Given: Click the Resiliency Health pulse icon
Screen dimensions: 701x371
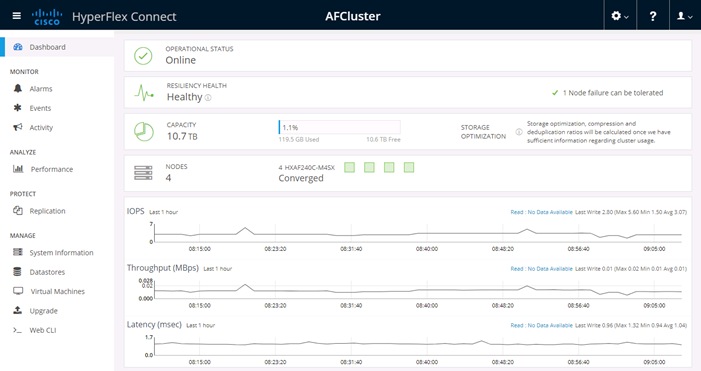Looking at the screenshot, I should point(144,93).
